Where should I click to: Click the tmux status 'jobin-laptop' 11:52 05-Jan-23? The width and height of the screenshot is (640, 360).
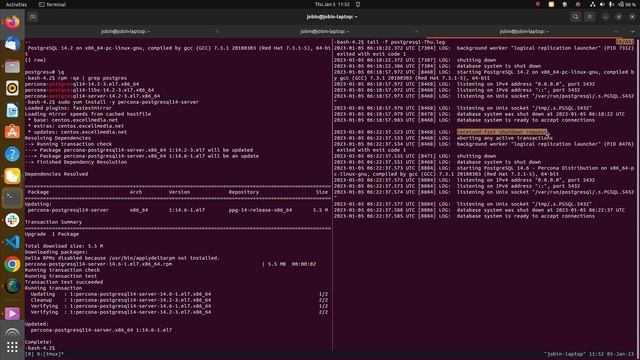[x=589, y=354]
